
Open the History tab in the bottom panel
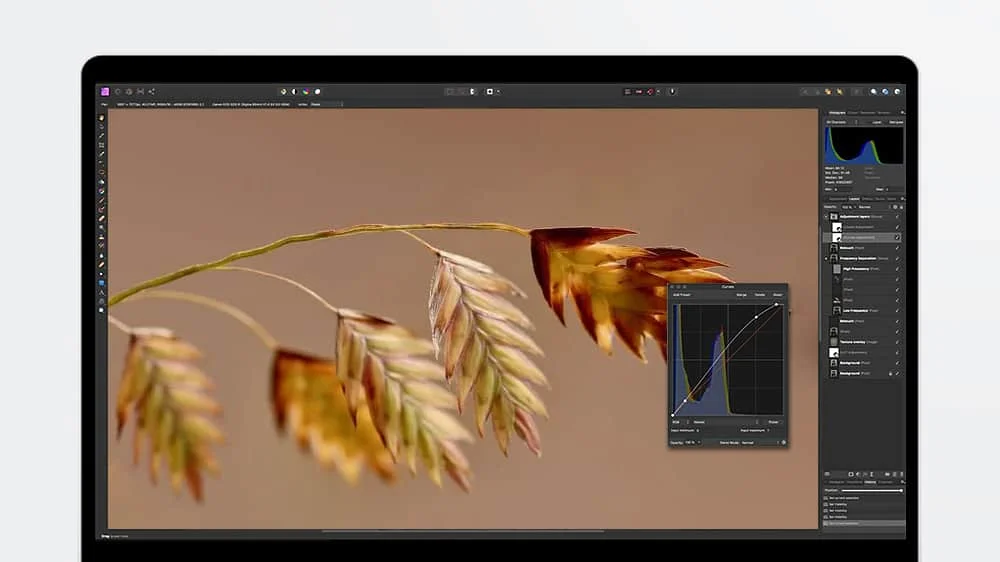tap(870, 482)
